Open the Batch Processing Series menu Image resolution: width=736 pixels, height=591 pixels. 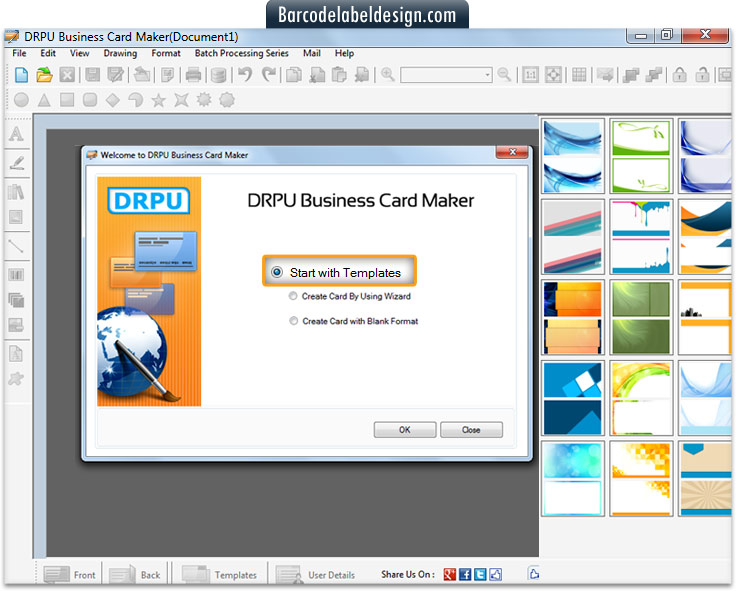[x=242, y=53]
